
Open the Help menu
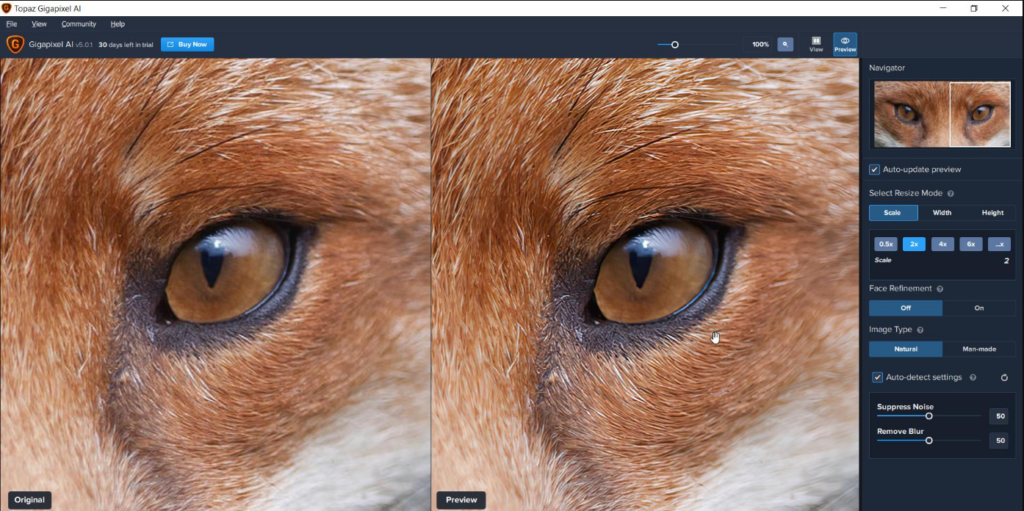click(x=118, y=24)
